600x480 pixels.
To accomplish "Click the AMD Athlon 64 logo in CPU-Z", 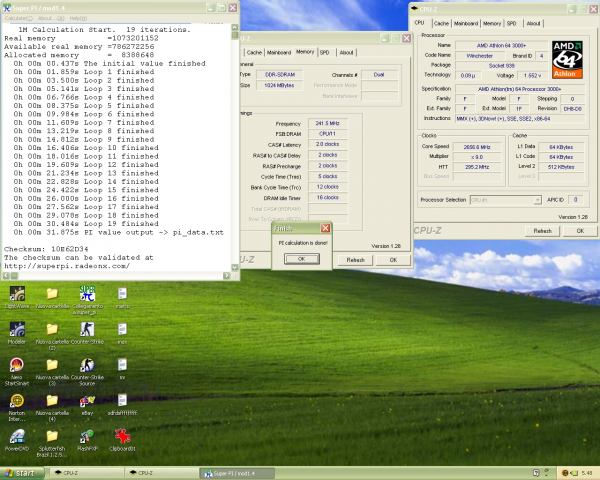I will click(x=567, y=60).
